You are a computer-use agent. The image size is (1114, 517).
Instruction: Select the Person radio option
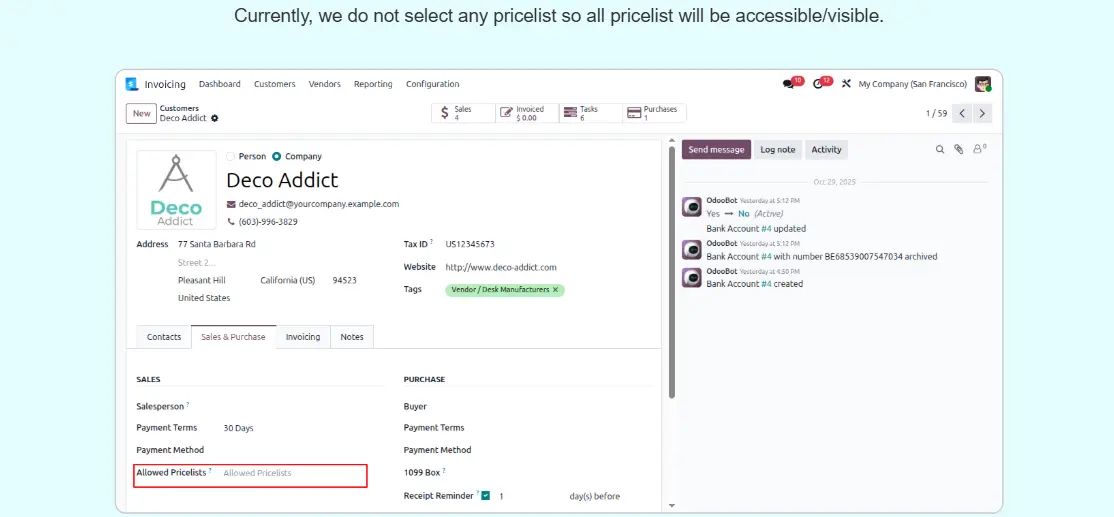click(x=231, y=156)
